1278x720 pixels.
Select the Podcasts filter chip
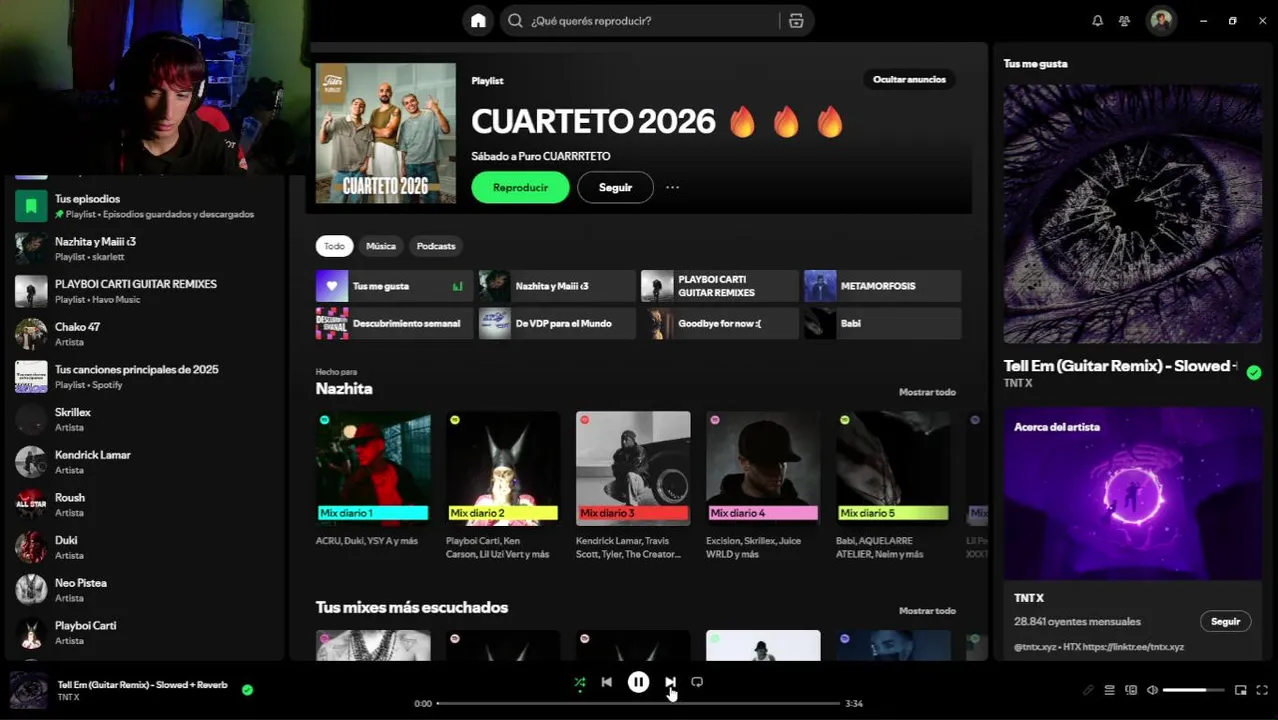(x=436, y=246)
